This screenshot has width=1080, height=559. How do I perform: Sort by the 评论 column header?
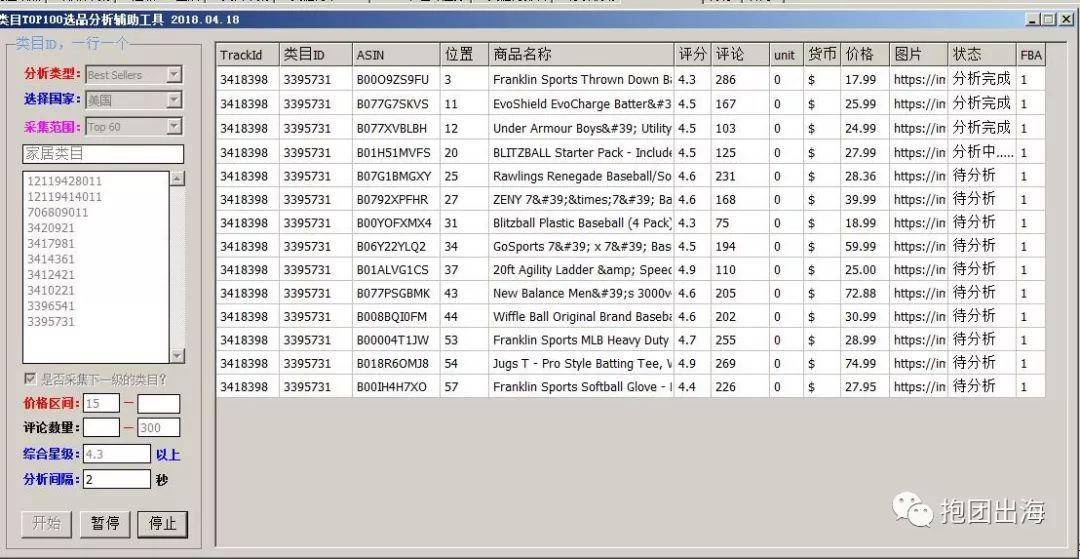click(x=740, y=55)
